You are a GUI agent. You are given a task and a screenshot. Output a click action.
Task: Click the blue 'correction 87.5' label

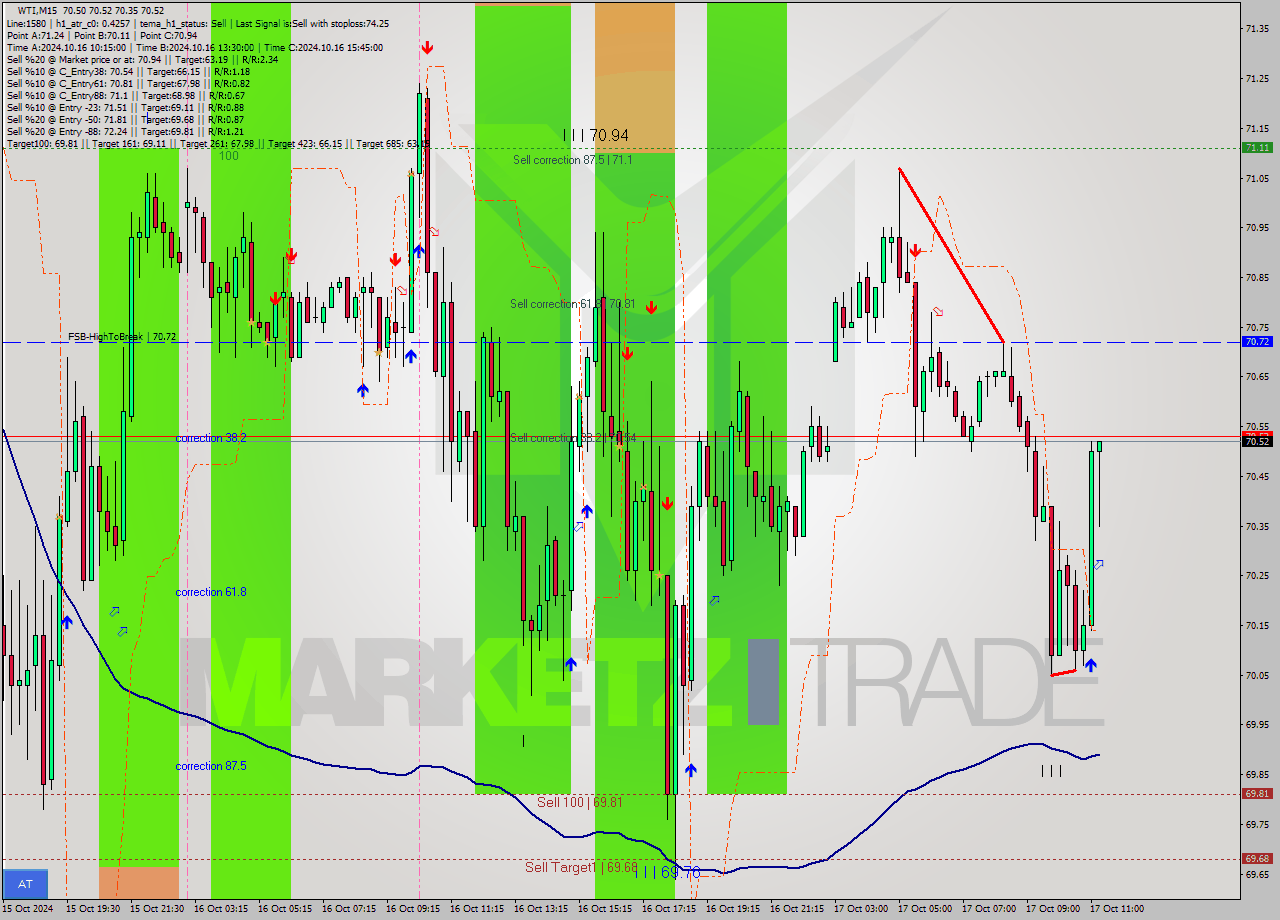coord(211,766)
